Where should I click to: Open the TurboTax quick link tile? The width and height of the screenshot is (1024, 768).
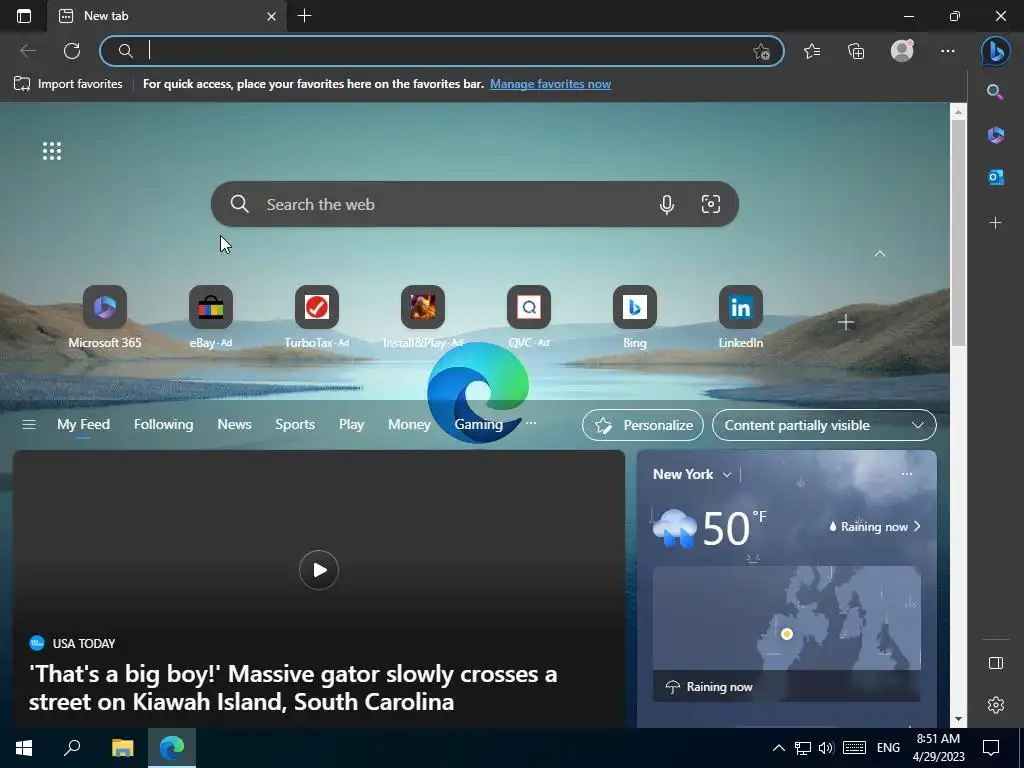pyautogui.click(x=317, y=317)
